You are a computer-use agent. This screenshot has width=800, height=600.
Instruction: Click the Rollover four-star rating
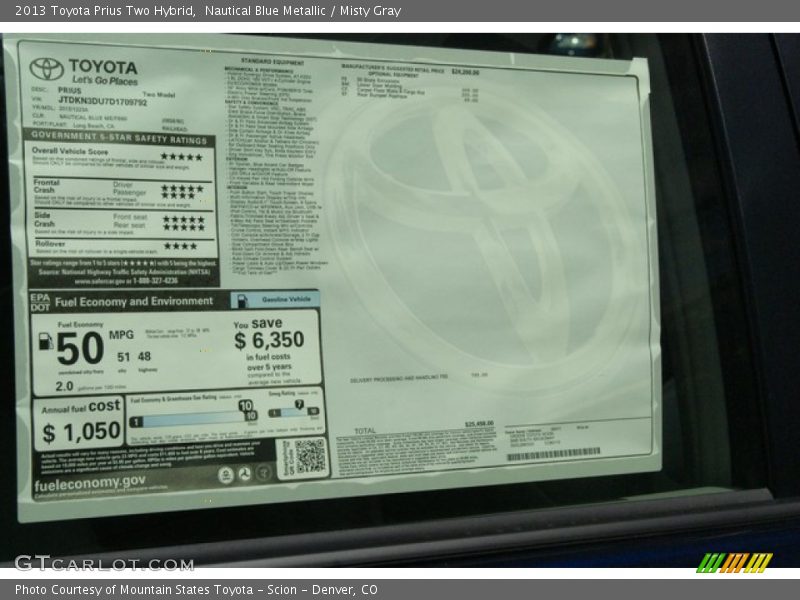tap(181, 246)
